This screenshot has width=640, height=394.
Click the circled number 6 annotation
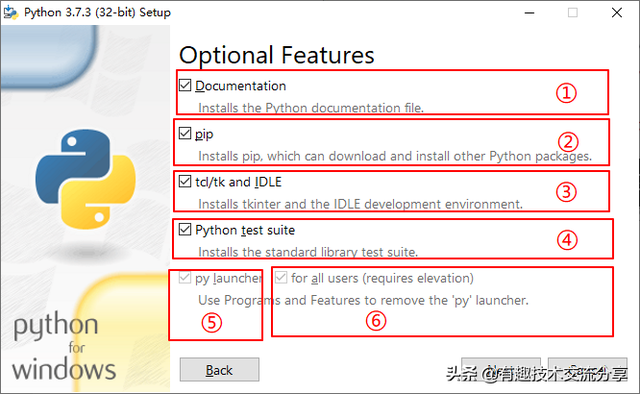(x=376, y=321)
